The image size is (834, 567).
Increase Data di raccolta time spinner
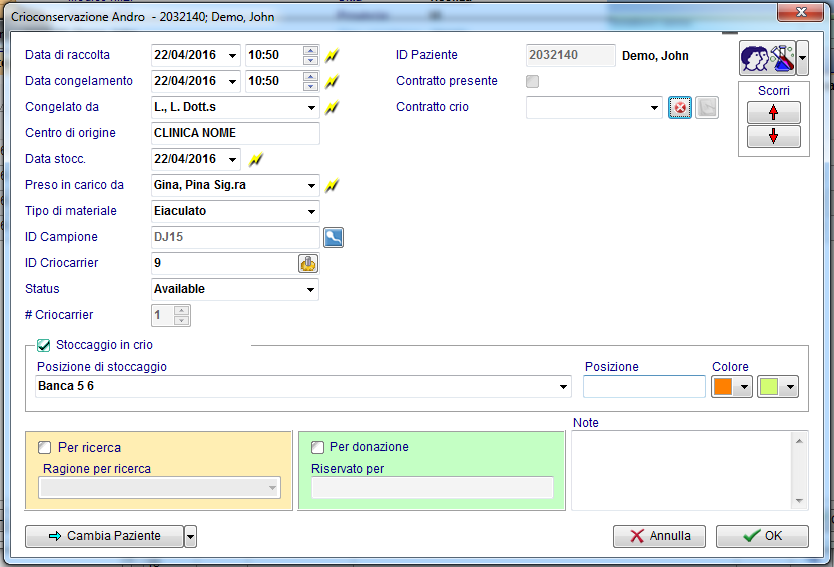310,51
